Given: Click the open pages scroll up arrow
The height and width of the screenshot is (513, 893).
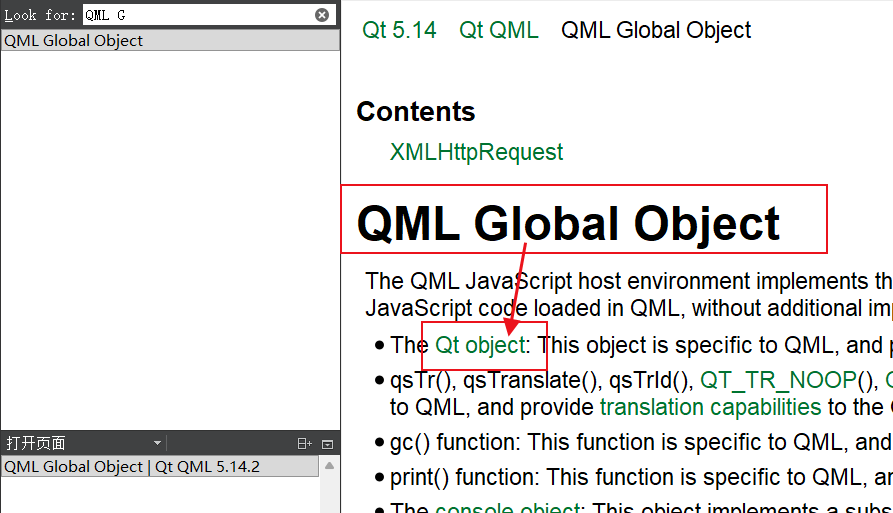Looking at the screenshot, I should (x=329, y=466).
